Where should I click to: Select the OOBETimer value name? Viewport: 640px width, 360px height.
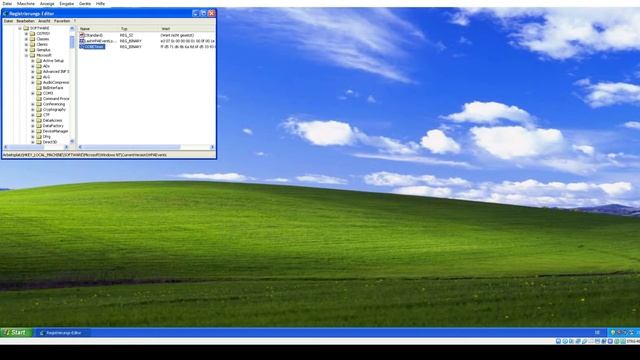(x=95, y=47)
